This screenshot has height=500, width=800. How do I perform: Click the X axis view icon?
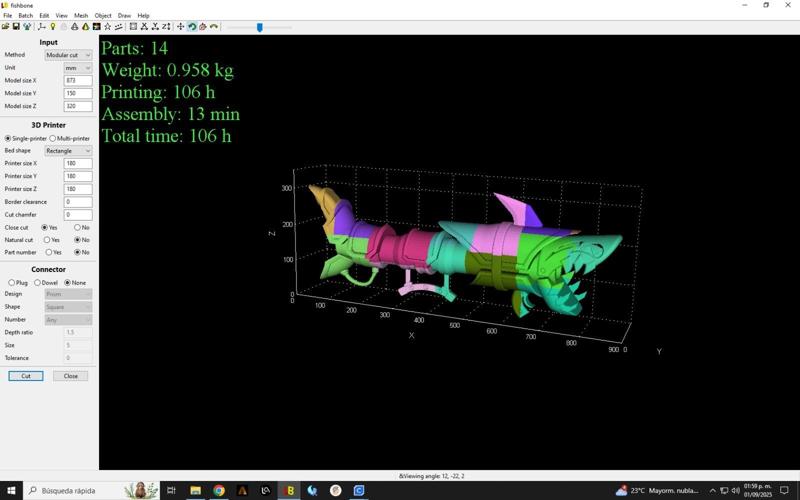[144, 27]
